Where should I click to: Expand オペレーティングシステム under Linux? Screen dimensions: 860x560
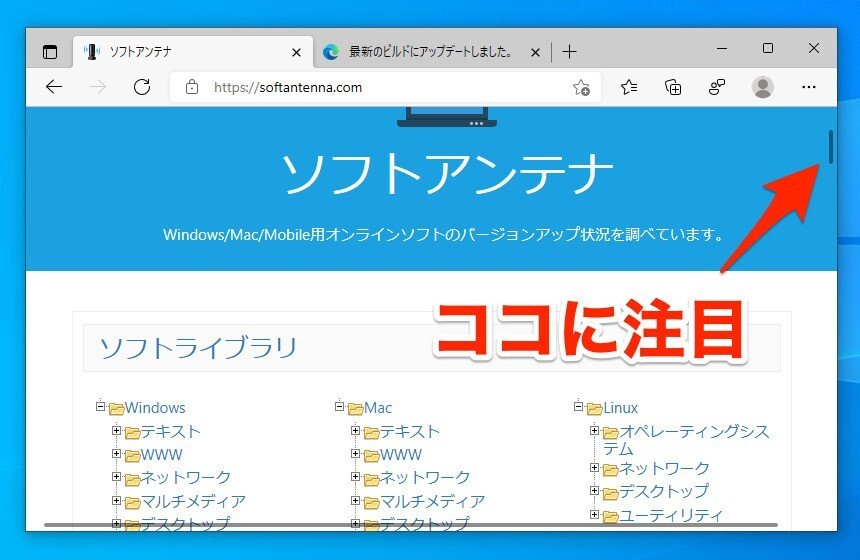point(595,431)
